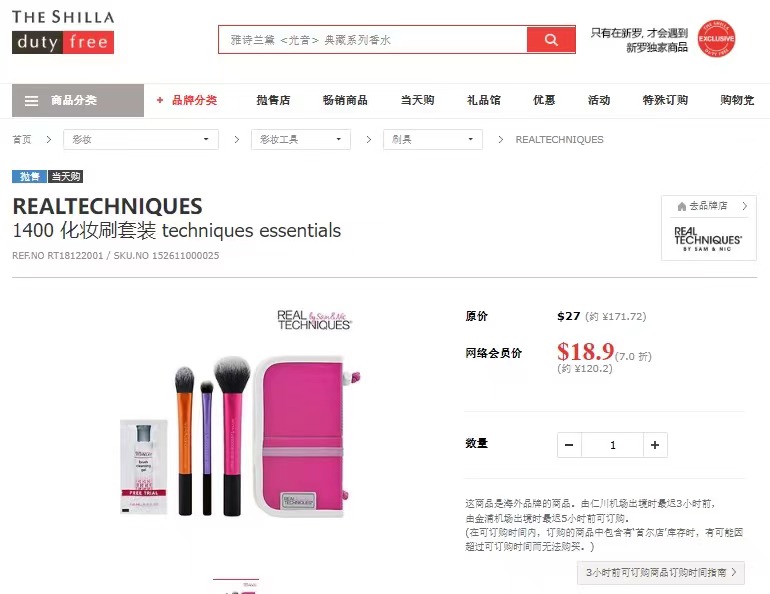
Task: Click the red search magnifier button
Action: [550, 40]
